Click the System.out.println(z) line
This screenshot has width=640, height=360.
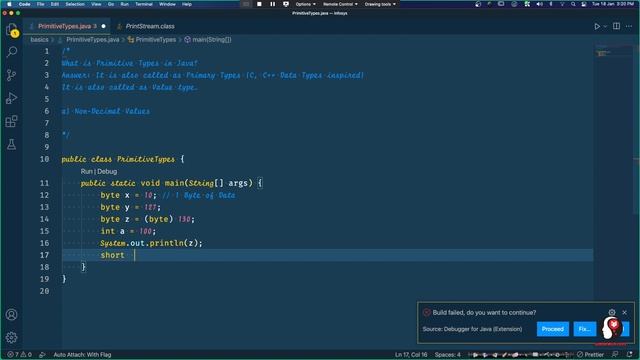[151, 243]
